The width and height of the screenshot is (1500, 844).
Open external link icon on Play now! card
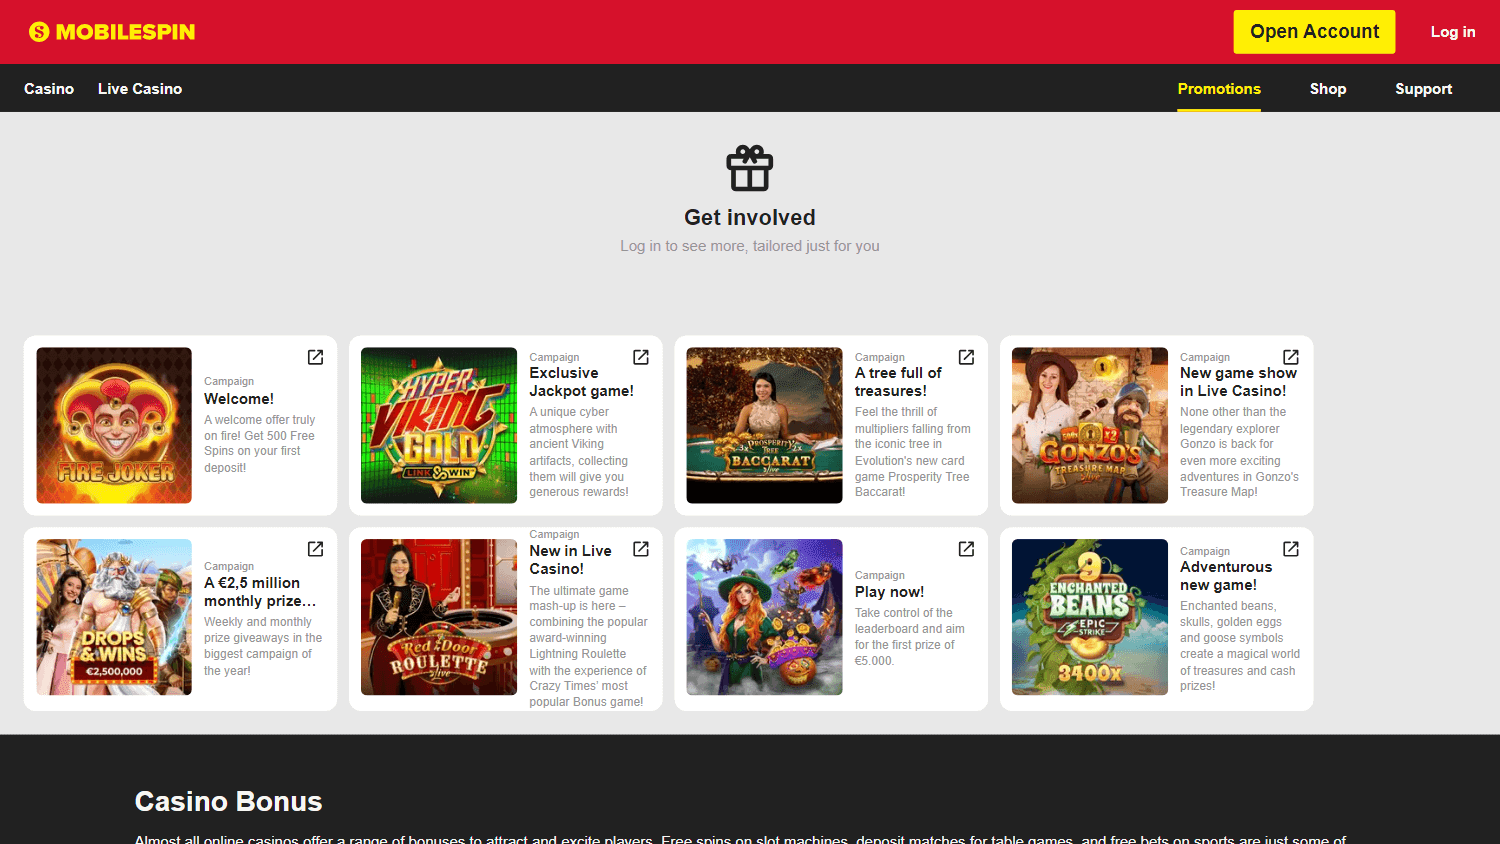pyautogui.click(x=966, y=549)
